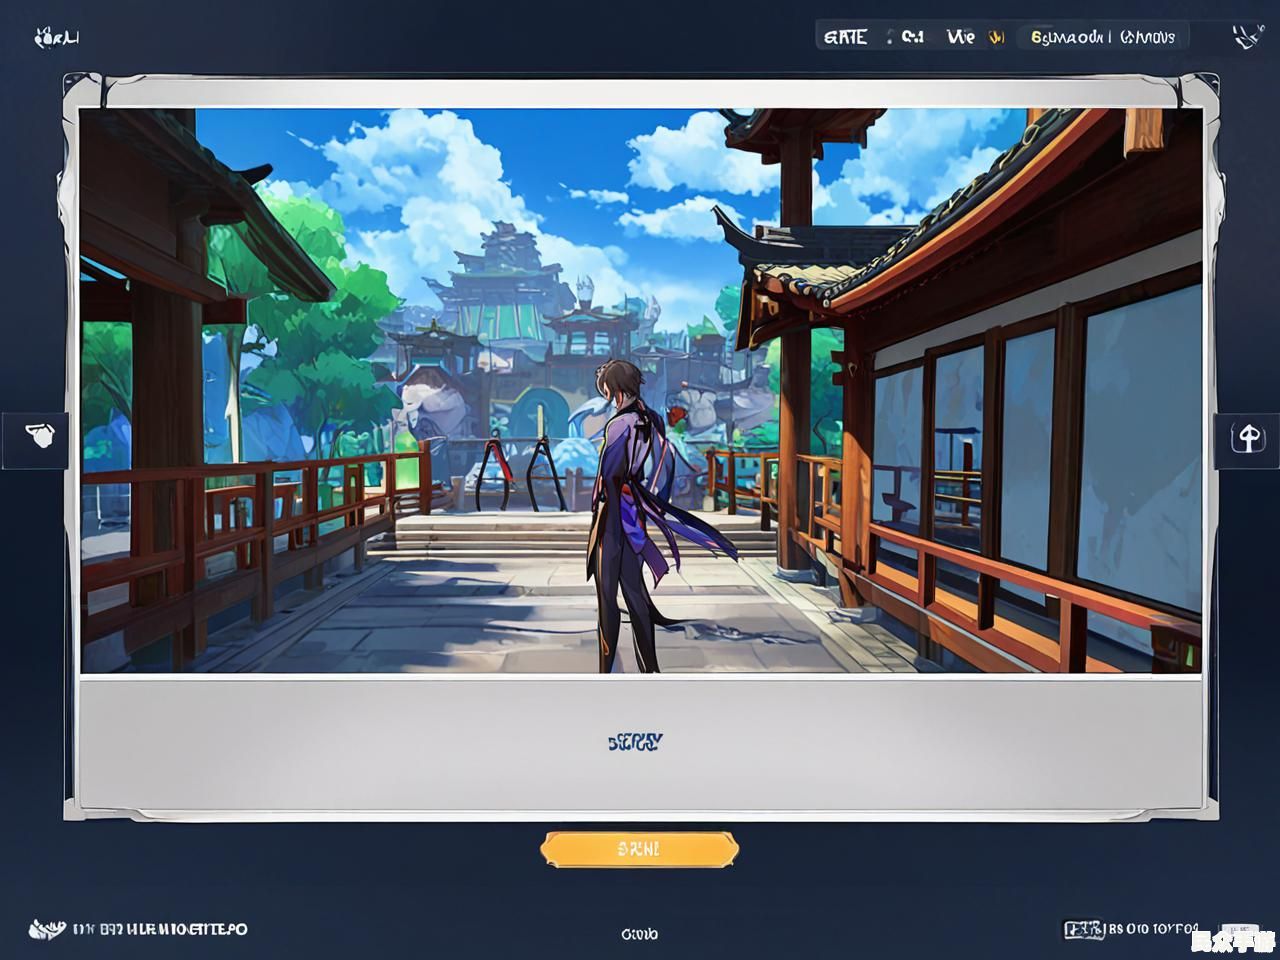Image resolution: width=1280 pixels, height=960 pixels.
Task: Click the bottom-left leaf logo icon
Action: pyautogui.click(x=47, y=929)
